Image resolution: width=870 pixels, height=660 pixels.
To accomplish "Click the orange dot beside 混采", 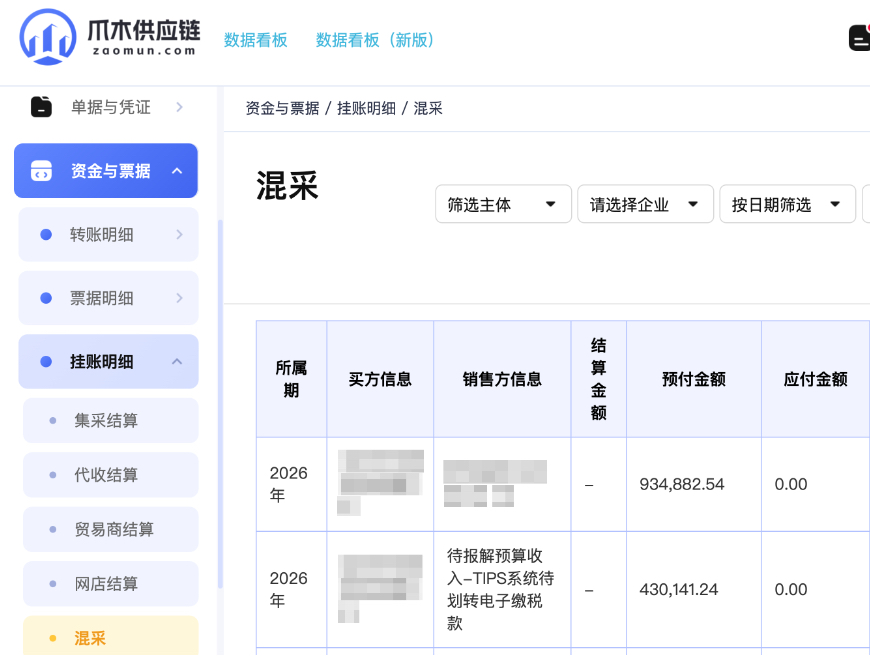I will [53, 638].
